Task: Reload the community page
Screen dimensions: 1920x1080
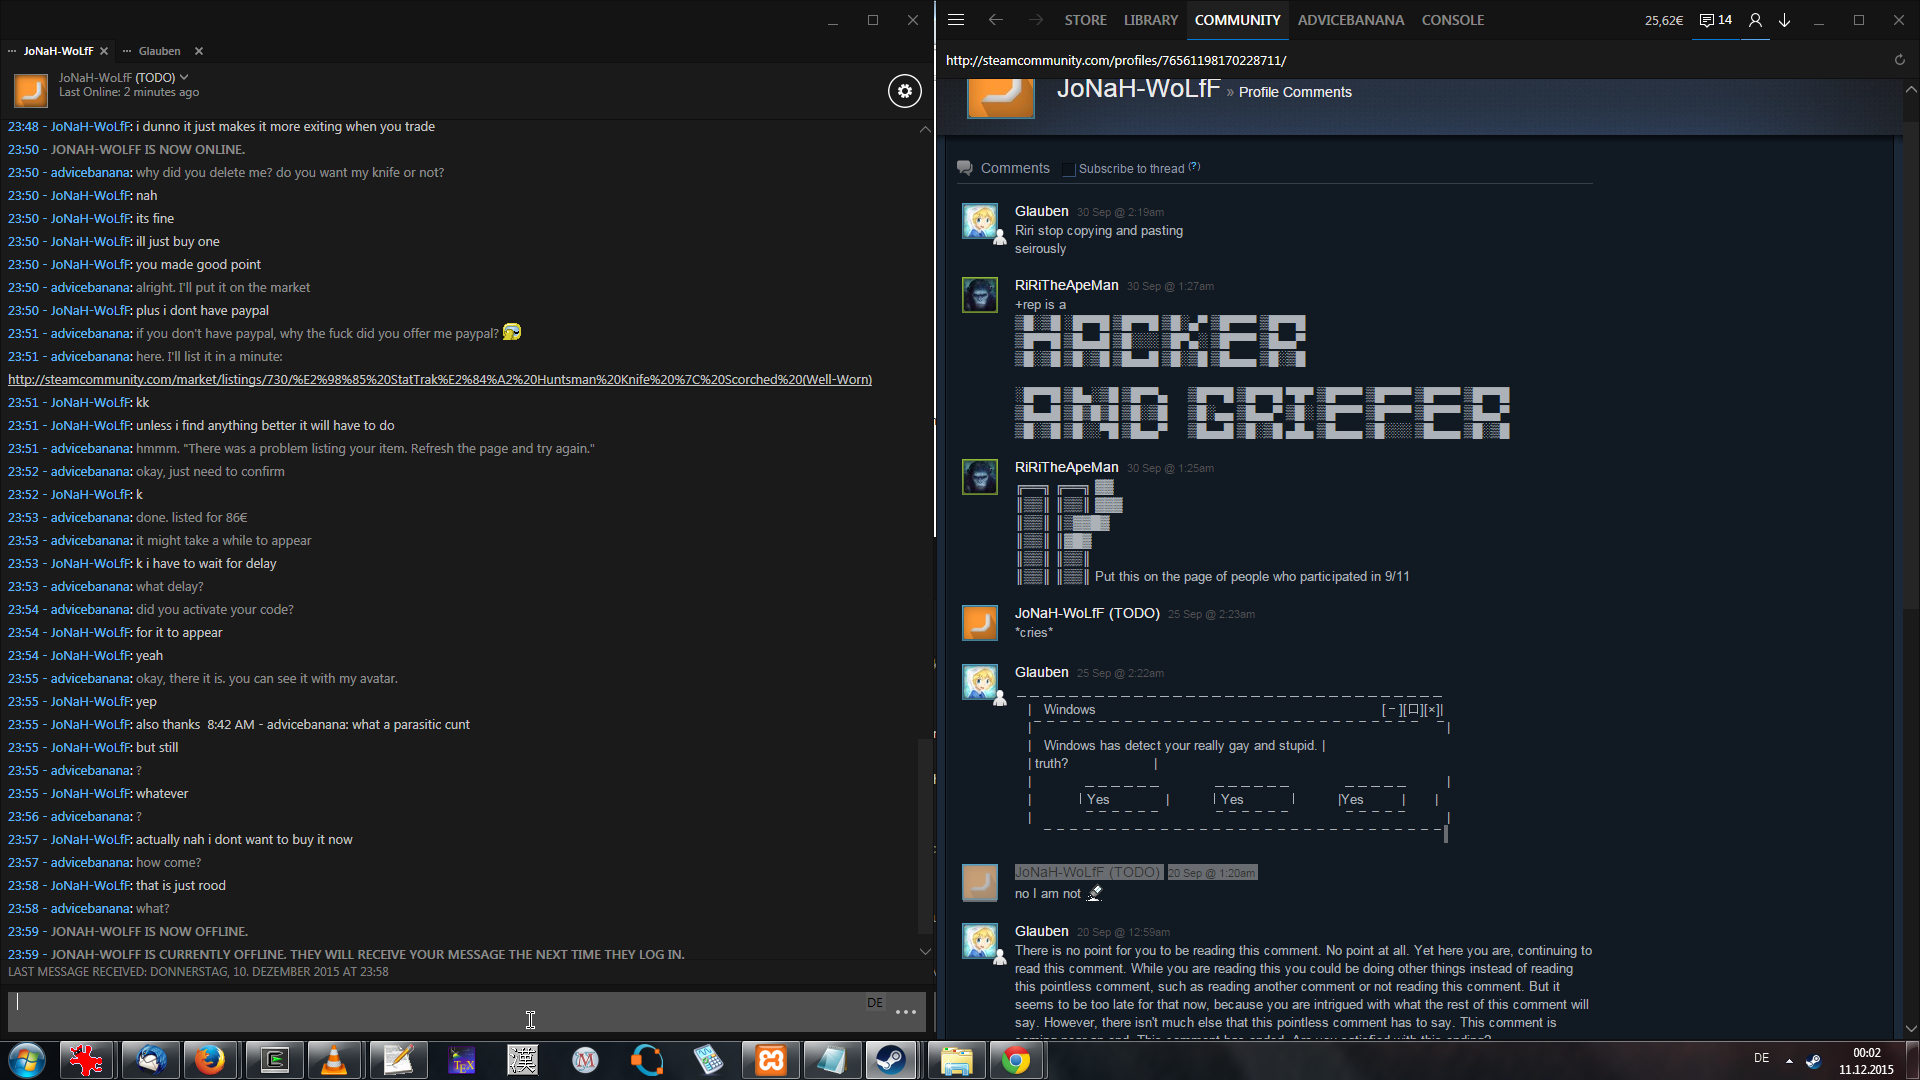Action: click(x=1899, y=60)
